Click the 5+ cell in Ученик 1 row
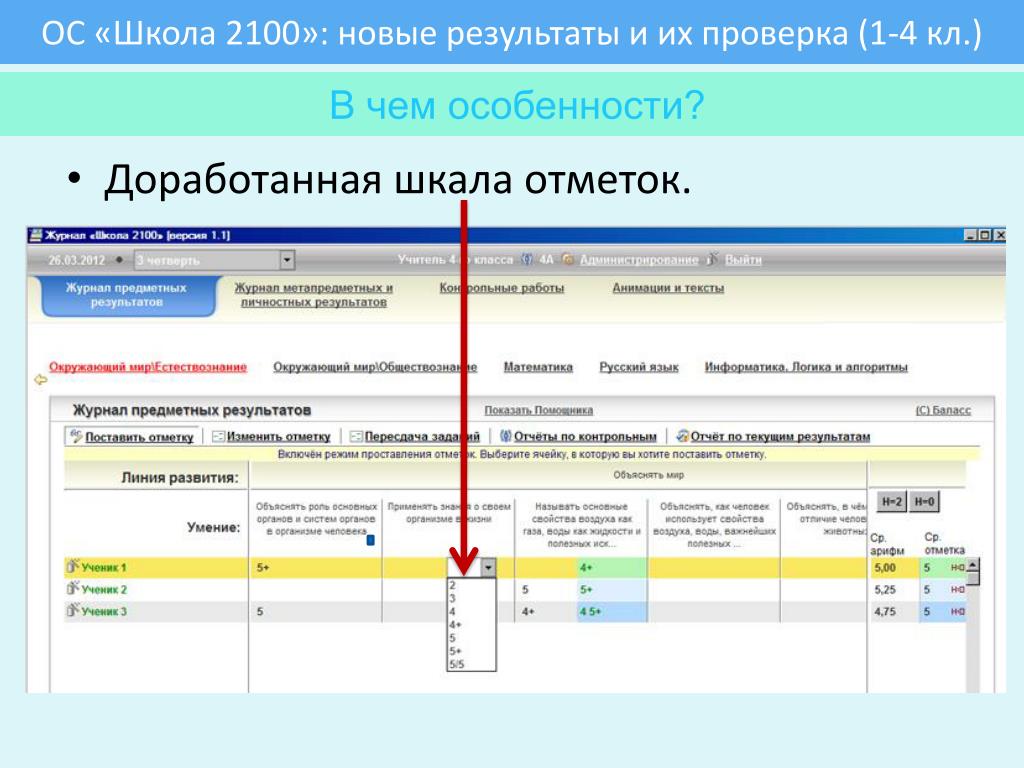The width and height of the screenshot is (1024, 768). 315,568
